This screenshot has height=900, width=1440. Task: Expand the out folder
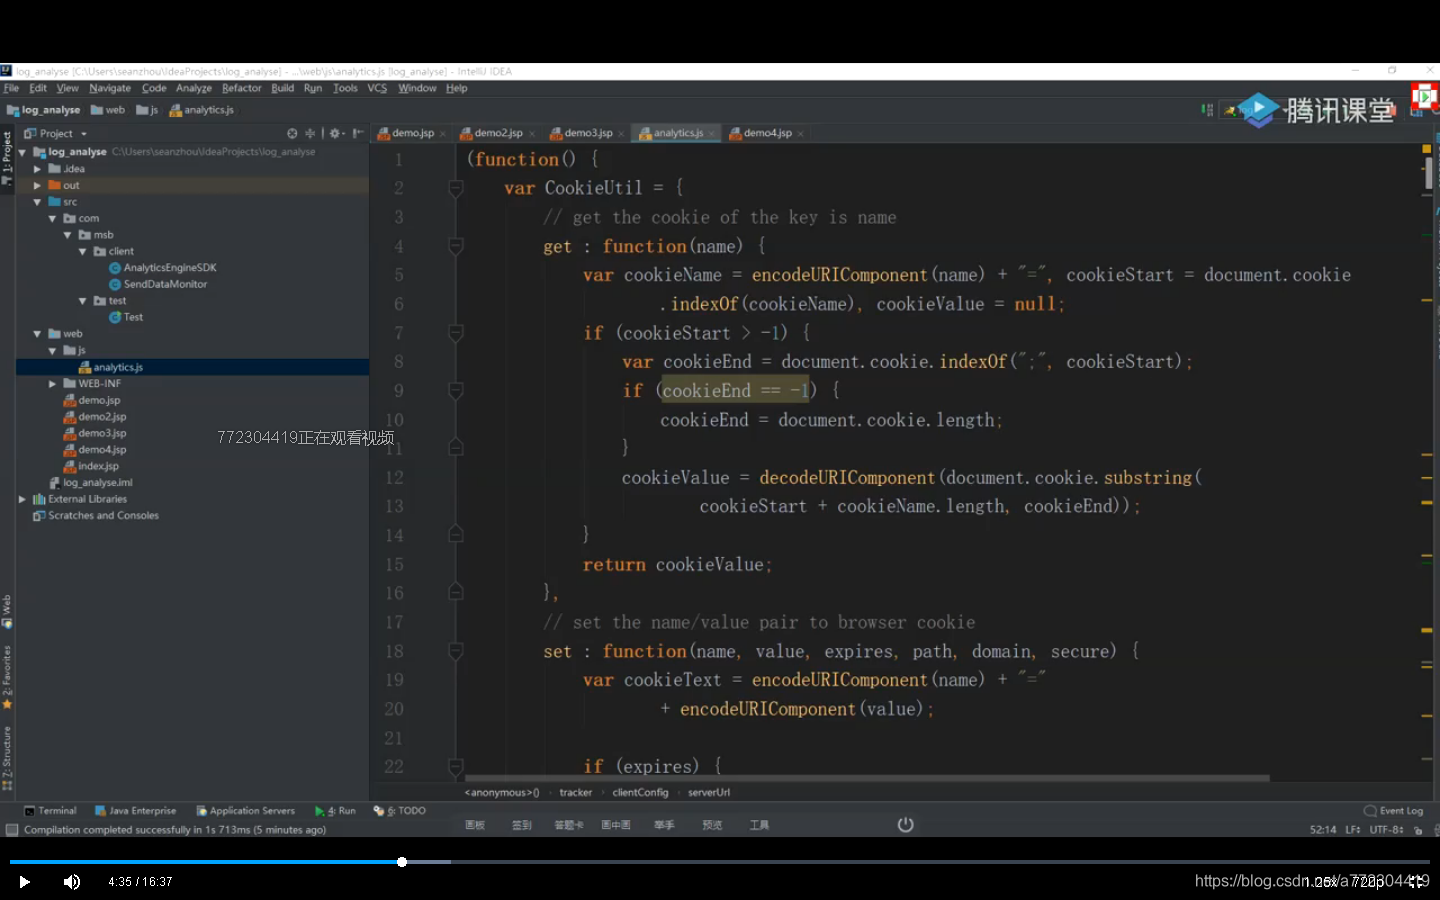coord(38,185)
